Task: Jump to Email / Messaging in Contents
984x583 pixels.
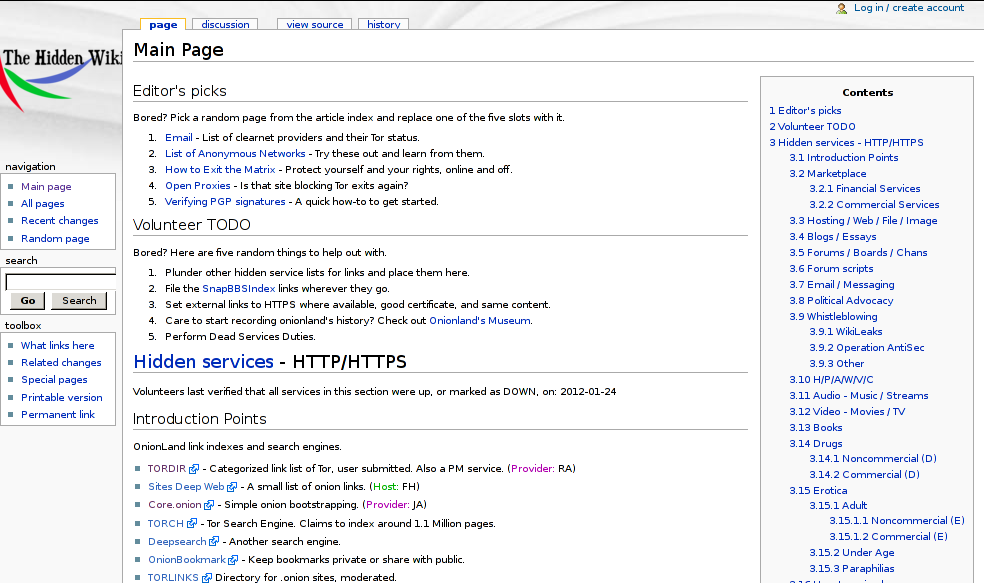Action: click(841, 285)
